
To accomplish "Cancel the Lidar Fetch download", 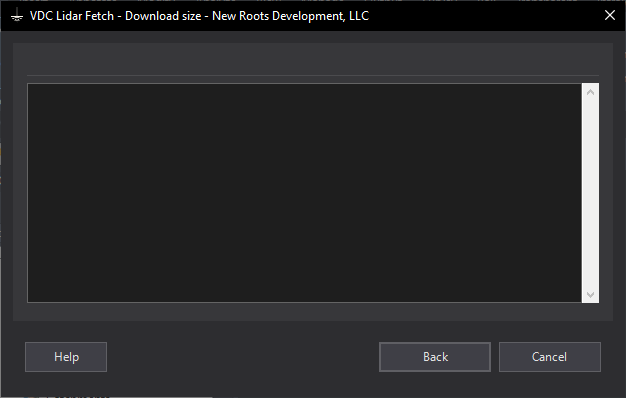I will tap(550, 357).
